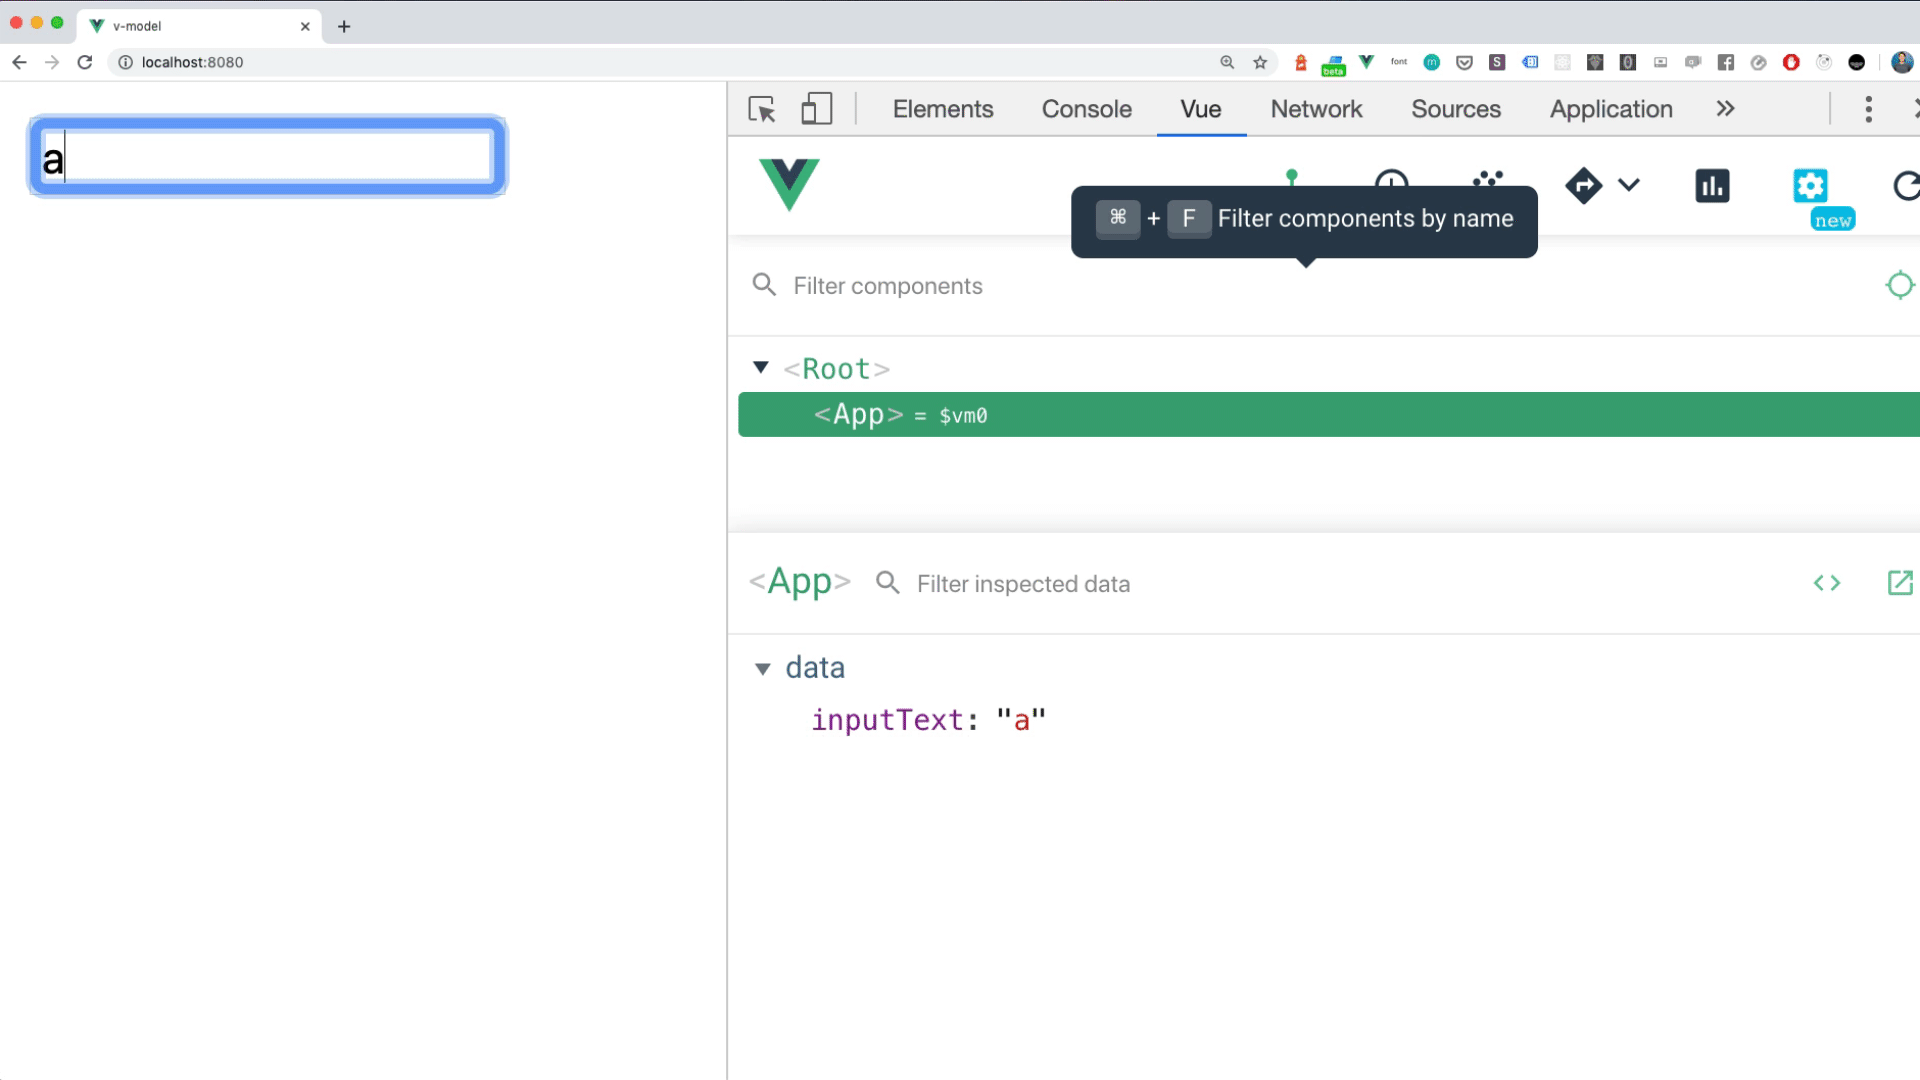Image resolution: width=1920 pixels, height=1080 pixels.
Task: Switch to the Network tab
Action: (x=1316, y=109)
